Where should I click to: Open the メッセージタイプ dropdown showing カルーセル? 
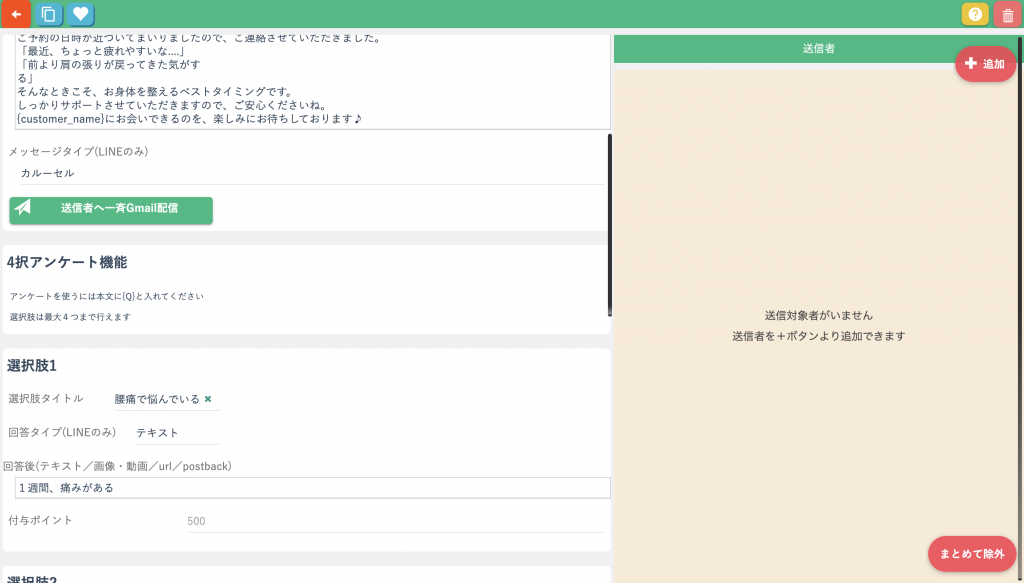(310, 173)
